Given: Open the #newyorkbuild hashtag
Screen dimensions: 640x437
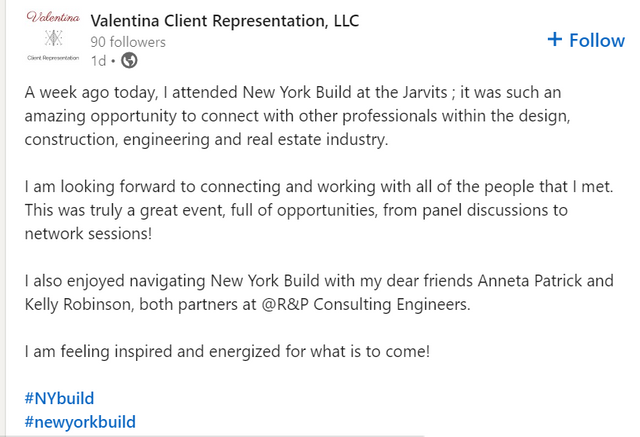Looking at the screenshot, I should pyautogui.click(x=80, y=422).
